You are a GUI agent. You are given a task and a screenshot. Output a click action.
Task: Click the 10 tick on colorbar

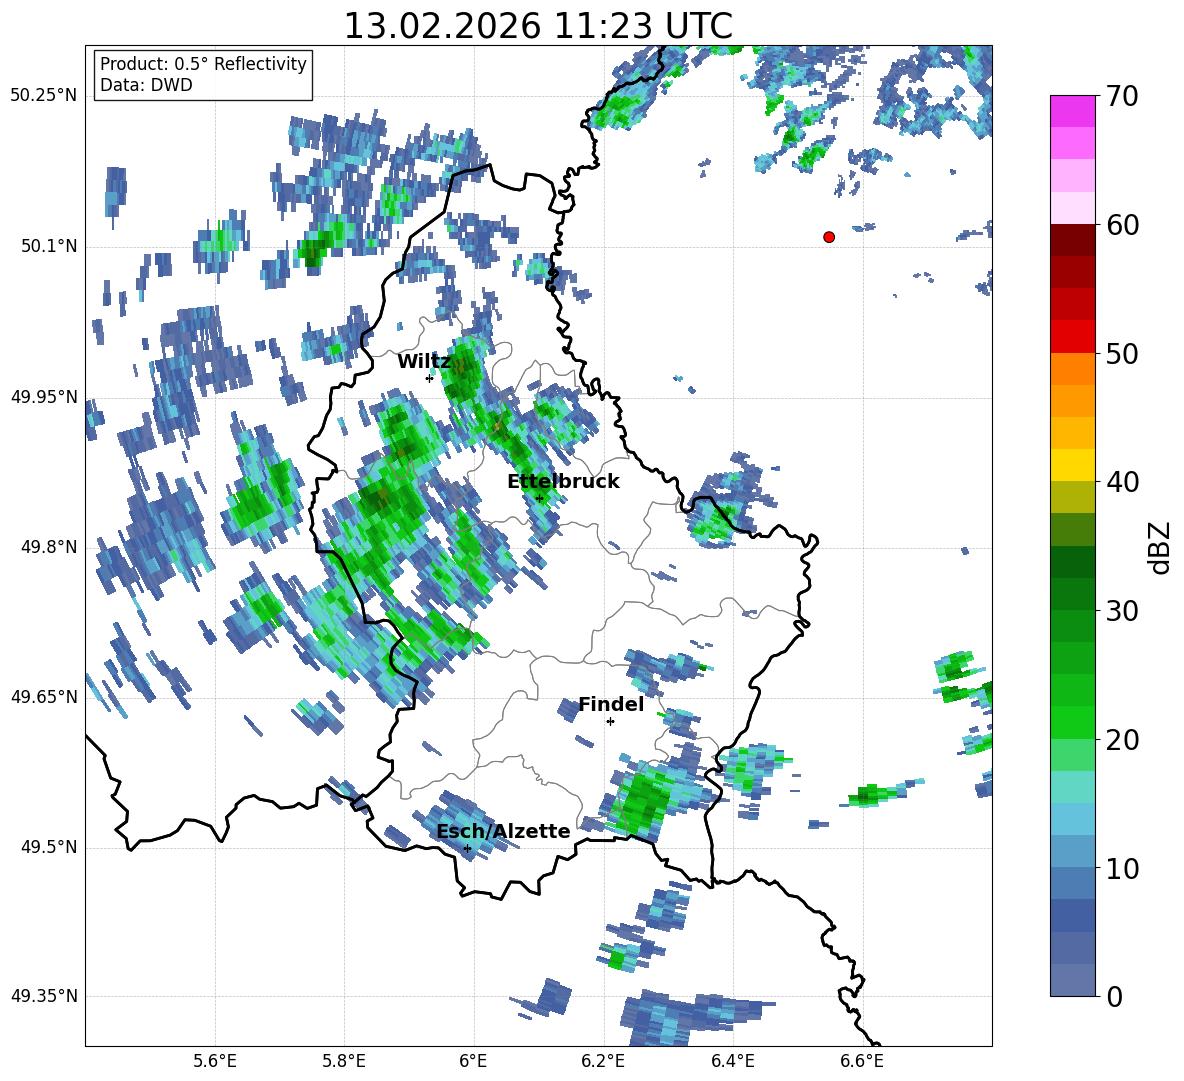pos(1121,868)
